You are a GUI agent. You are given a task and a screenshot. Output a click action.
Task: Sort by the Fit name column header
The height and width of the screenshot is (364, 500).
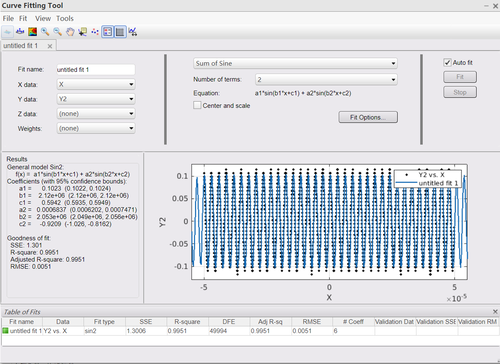(22, 322)
